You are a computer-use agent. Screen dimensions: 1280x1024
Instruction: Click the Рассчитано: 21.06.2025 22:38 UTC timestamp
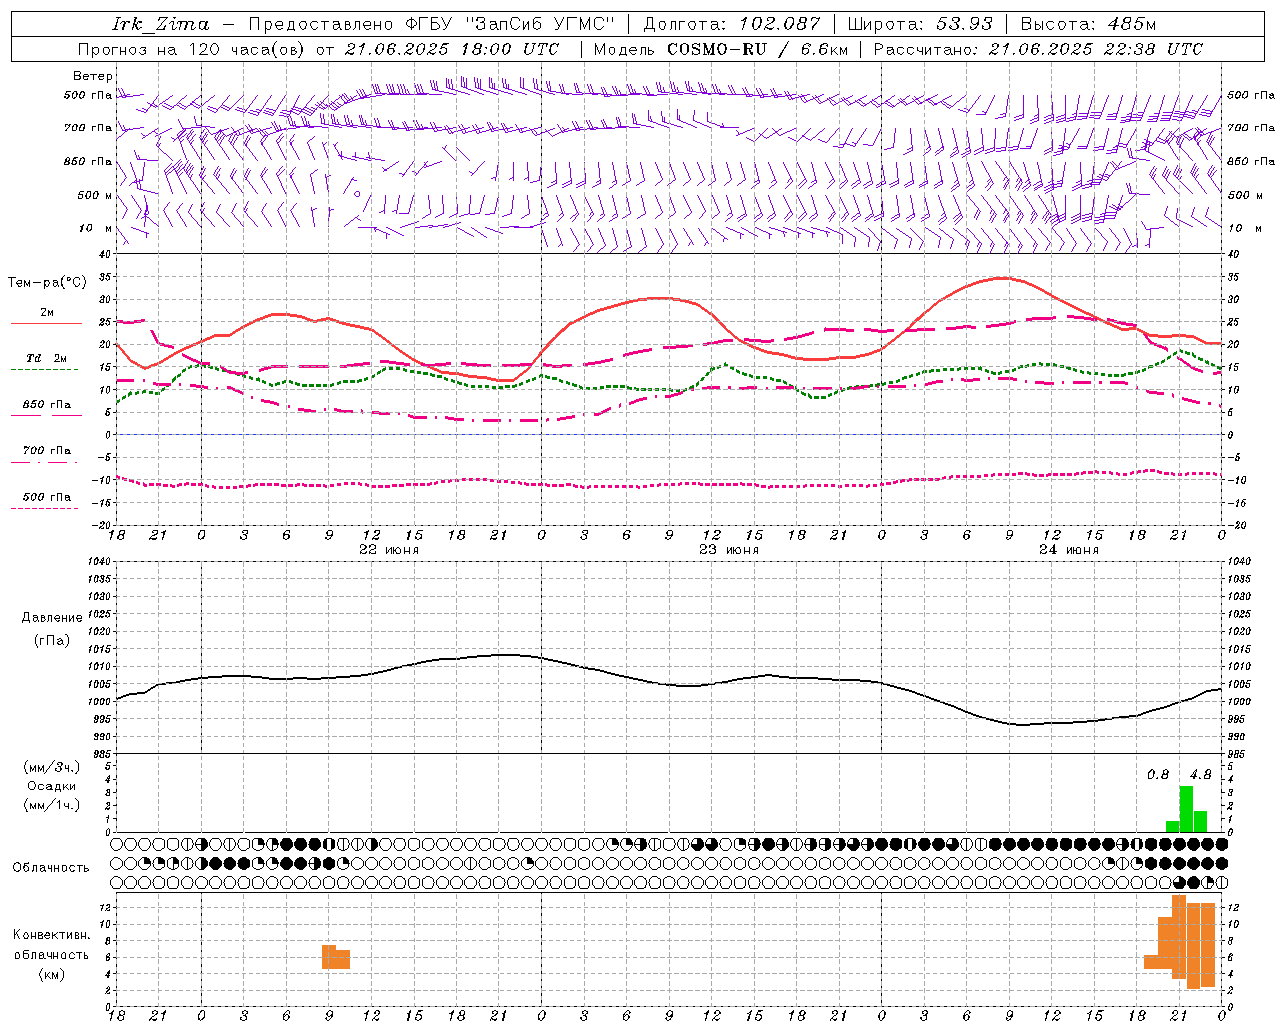coord(1038,49)
